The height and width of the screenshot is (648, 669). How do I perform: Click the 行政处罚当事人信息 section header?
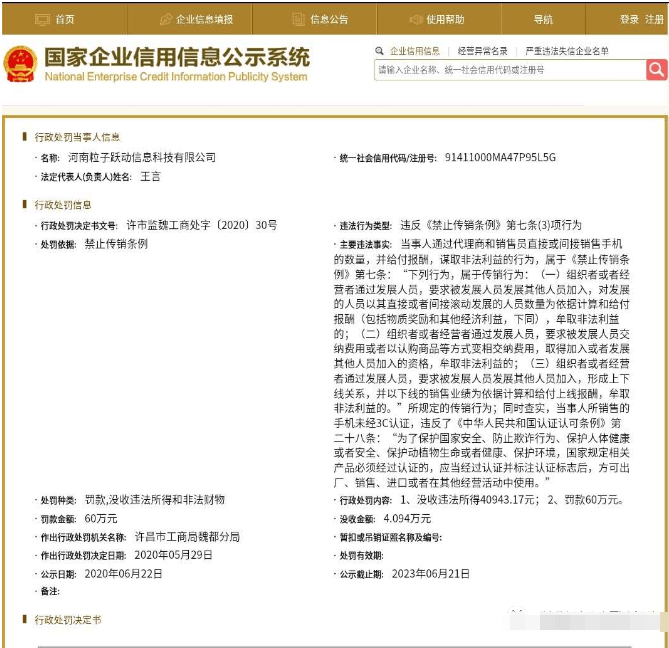[x=77, y=137]
